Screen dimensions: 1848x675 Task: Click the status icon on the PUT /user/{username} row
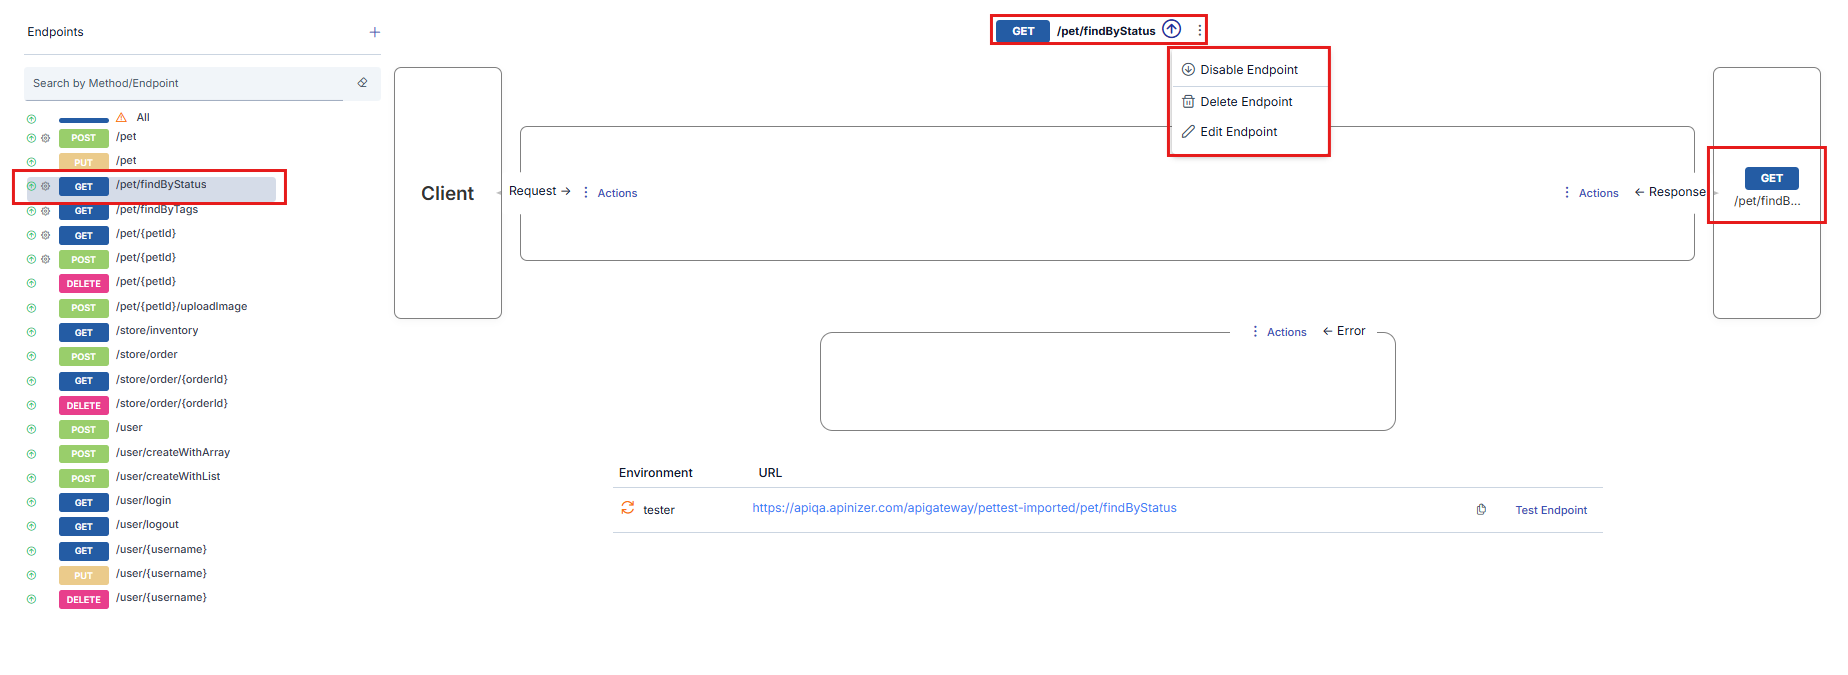[x=31, y=575]
